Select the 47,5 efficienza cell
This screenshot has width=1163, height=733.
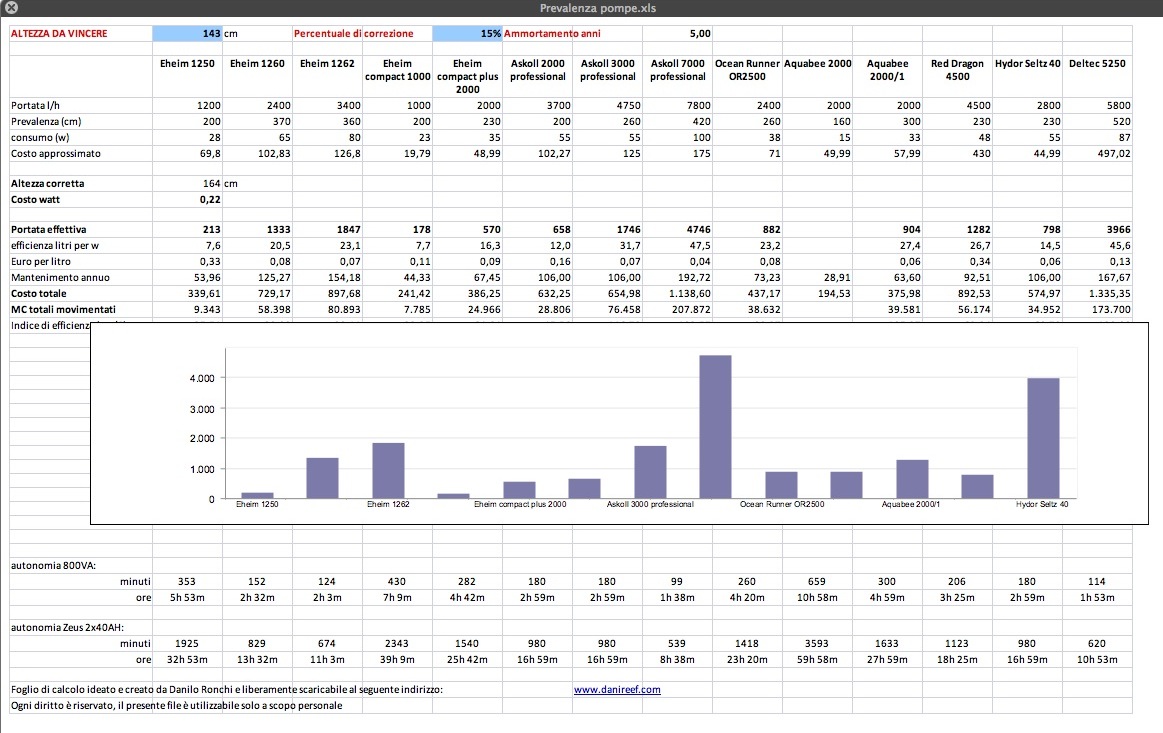tap(677, 246)
